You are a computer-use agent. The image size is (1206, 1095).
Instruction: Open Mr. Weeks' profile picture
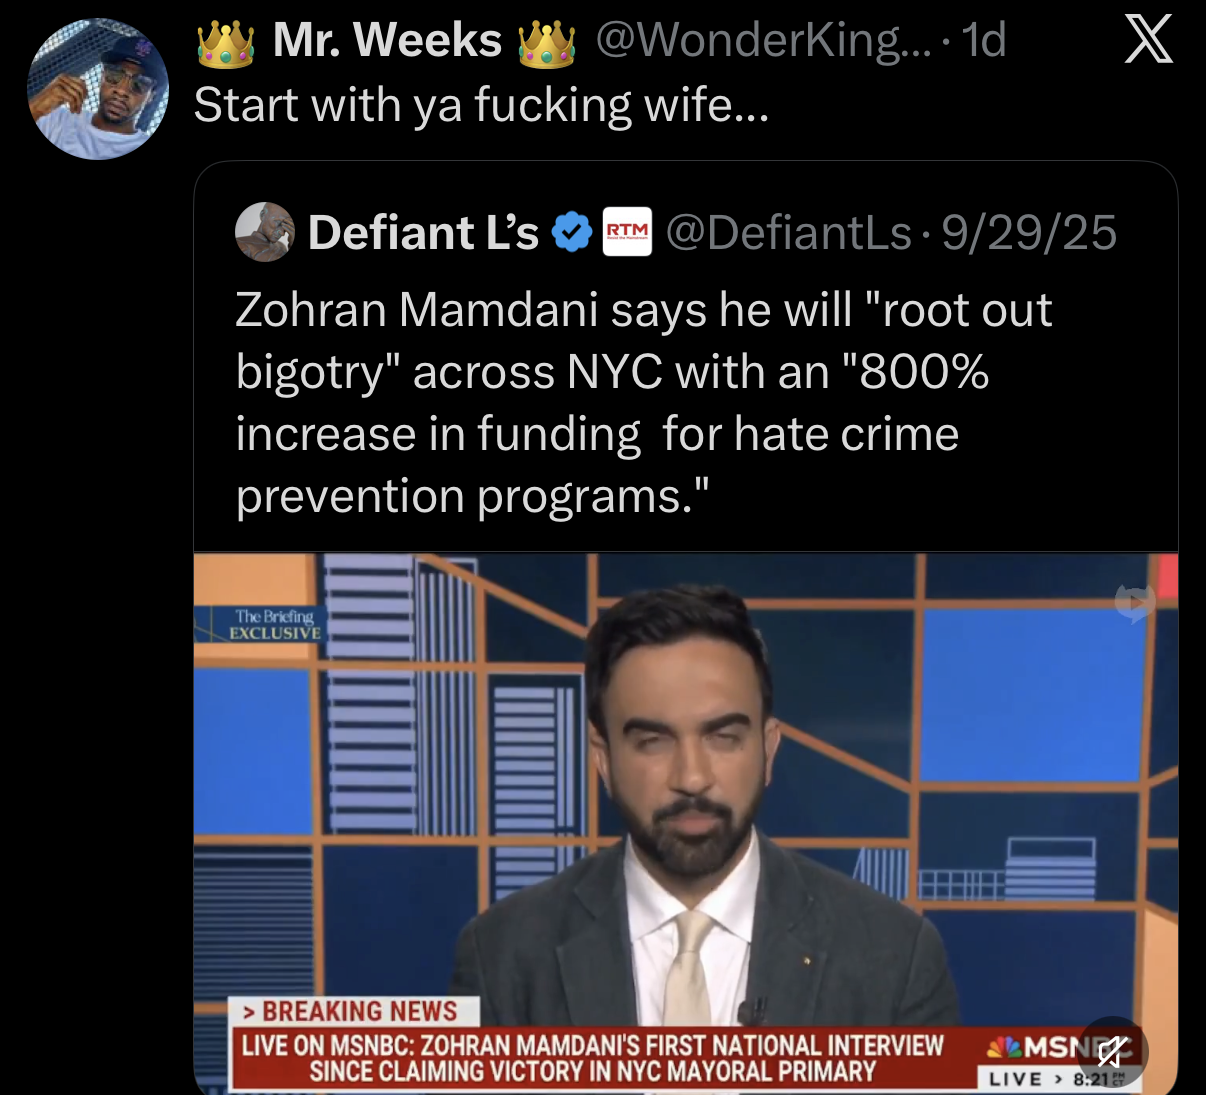[x=98, y=89]
